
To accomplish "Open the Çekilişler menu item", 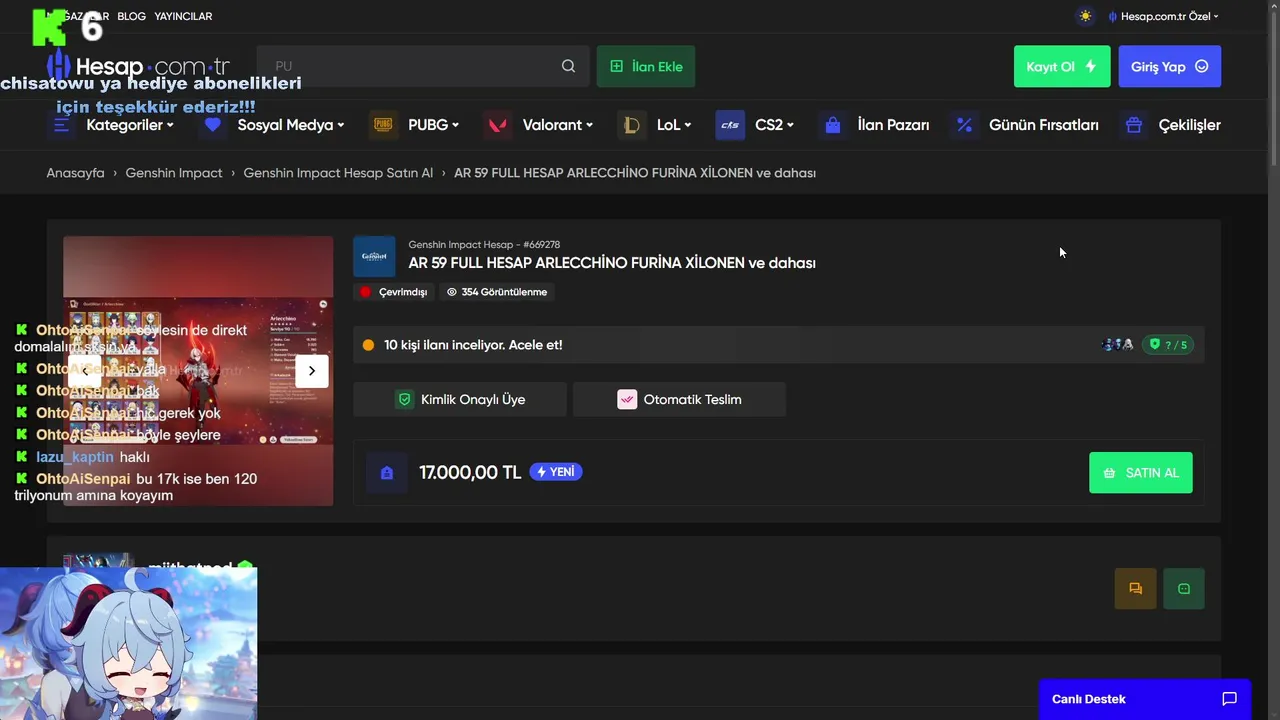I will 1189,125.
